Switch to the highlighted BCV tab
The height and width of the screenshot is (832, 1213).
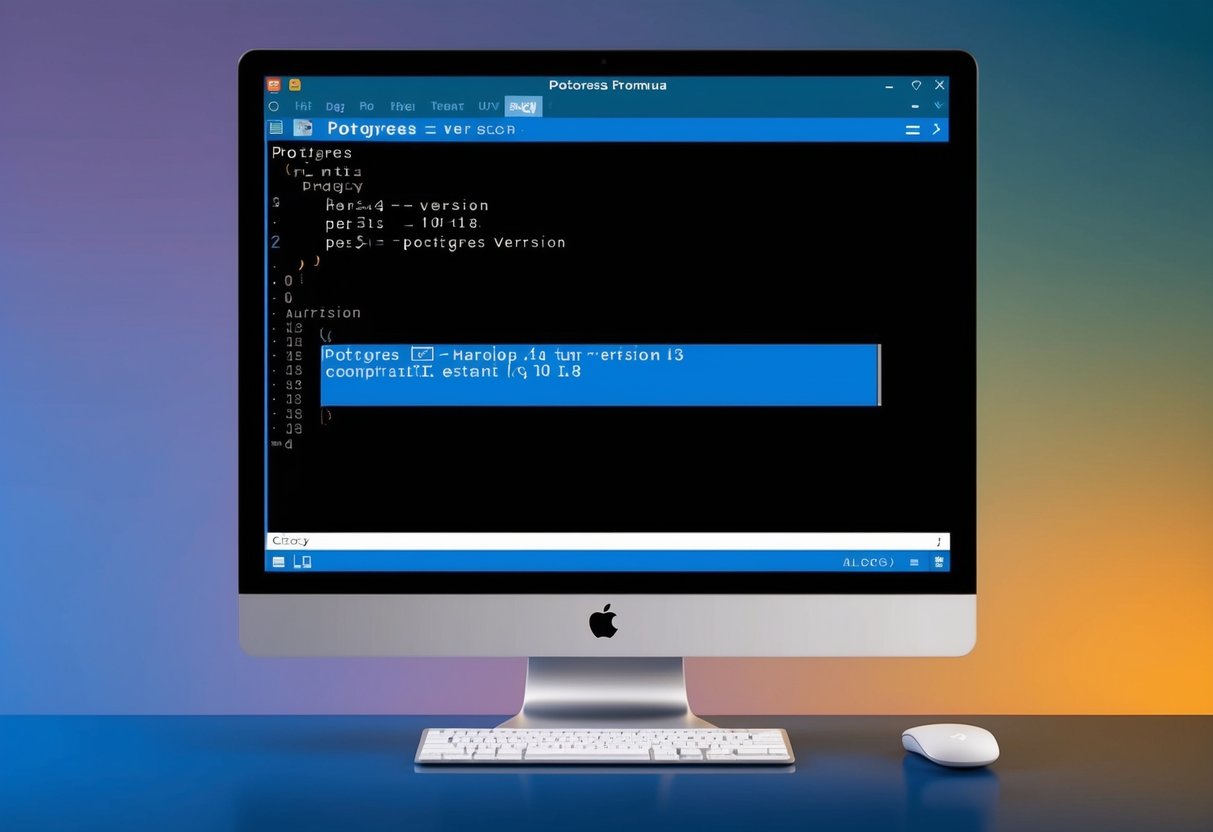(523, 106)
